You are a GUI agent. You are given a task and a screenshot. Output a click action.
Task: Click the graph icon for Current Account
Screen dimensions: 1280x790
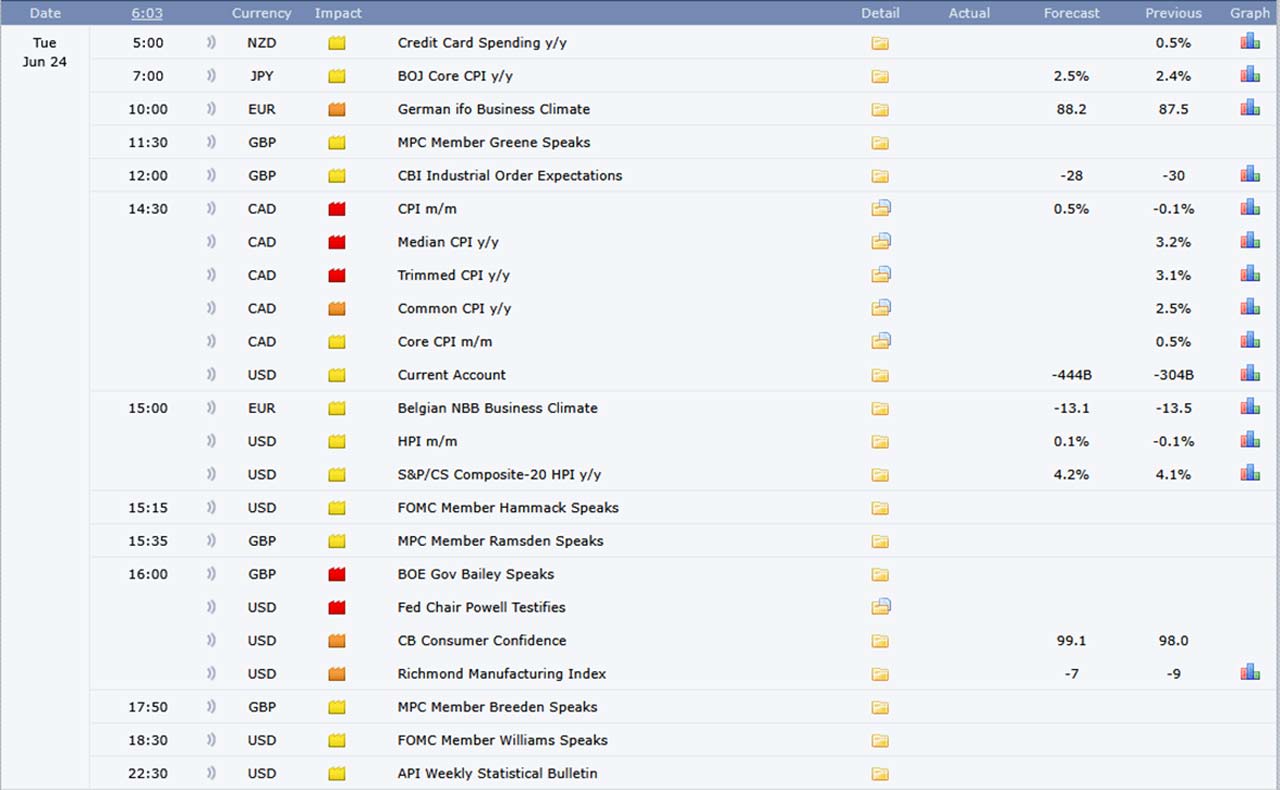click(1250, 374)
